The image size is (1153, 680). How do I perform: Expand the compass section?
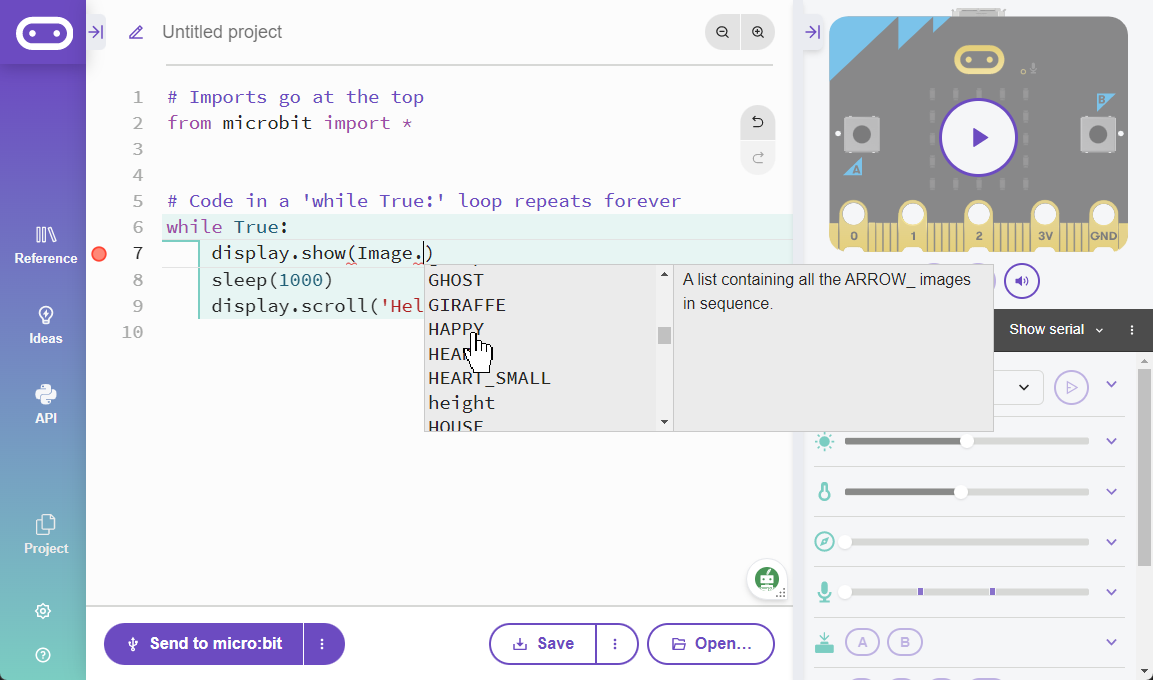pos(1112,542)
